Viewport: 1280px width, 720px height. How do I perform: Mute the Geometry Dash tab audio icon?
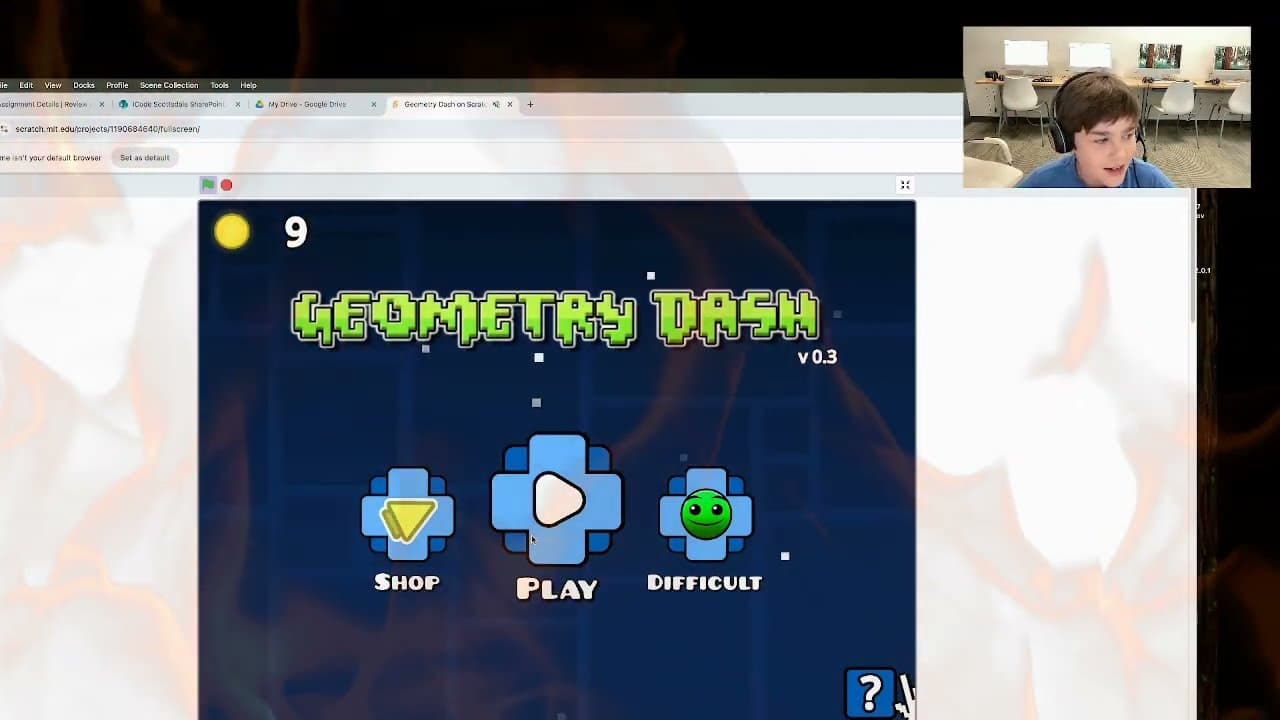pyautogui.click(x=496, y=104)
